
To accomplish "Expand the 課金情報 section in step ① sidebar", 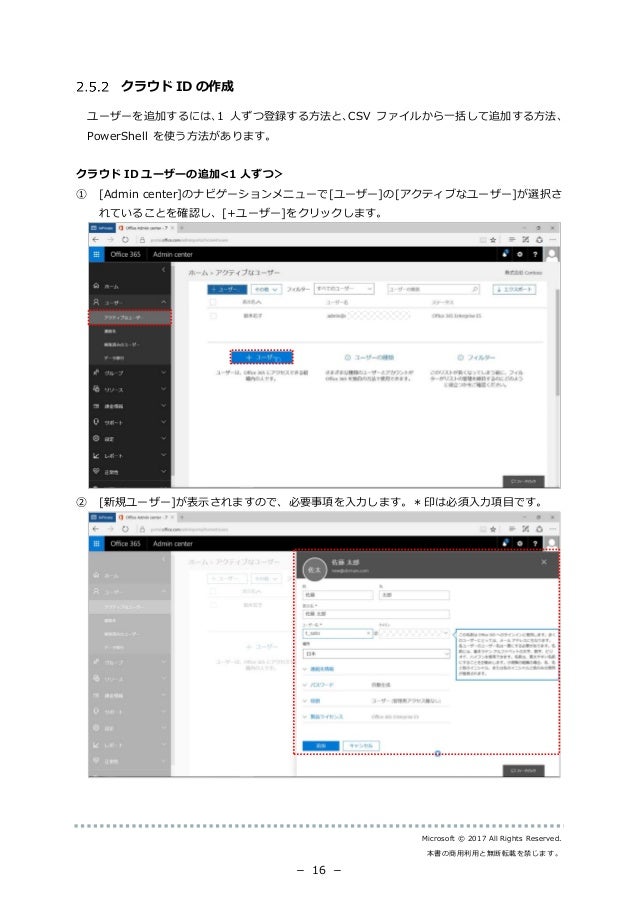I will [x=164, y=405].
